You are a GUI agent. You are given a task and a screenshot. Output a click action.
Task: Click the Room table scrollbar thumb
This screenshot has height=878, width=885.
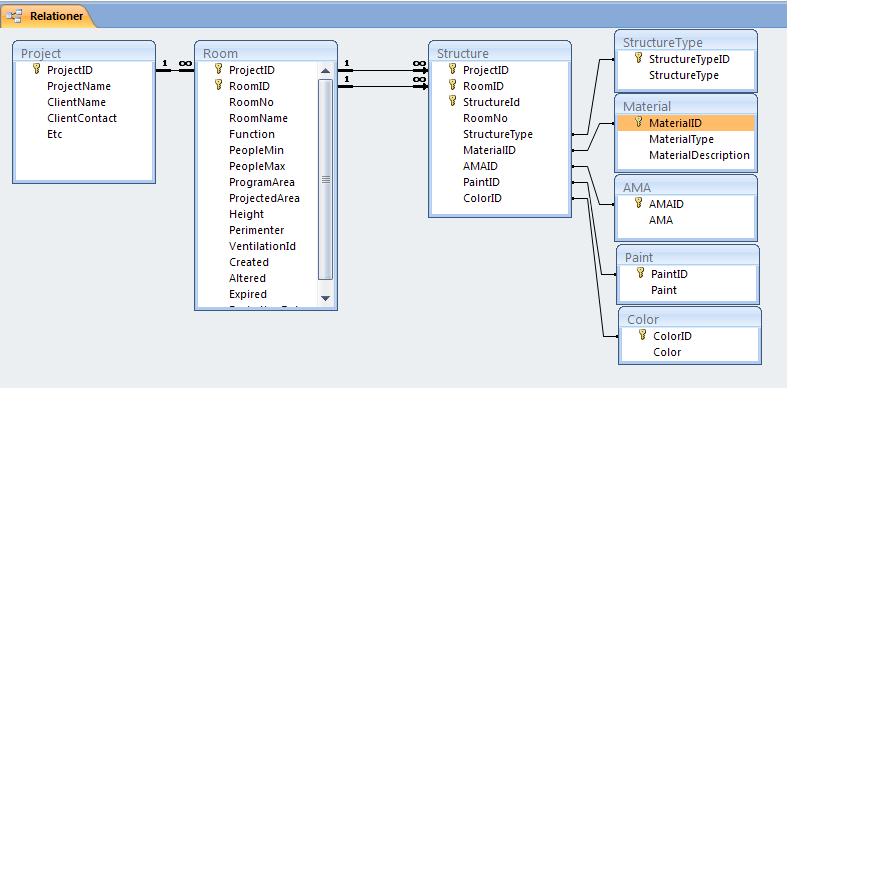(x=325, y=179)
